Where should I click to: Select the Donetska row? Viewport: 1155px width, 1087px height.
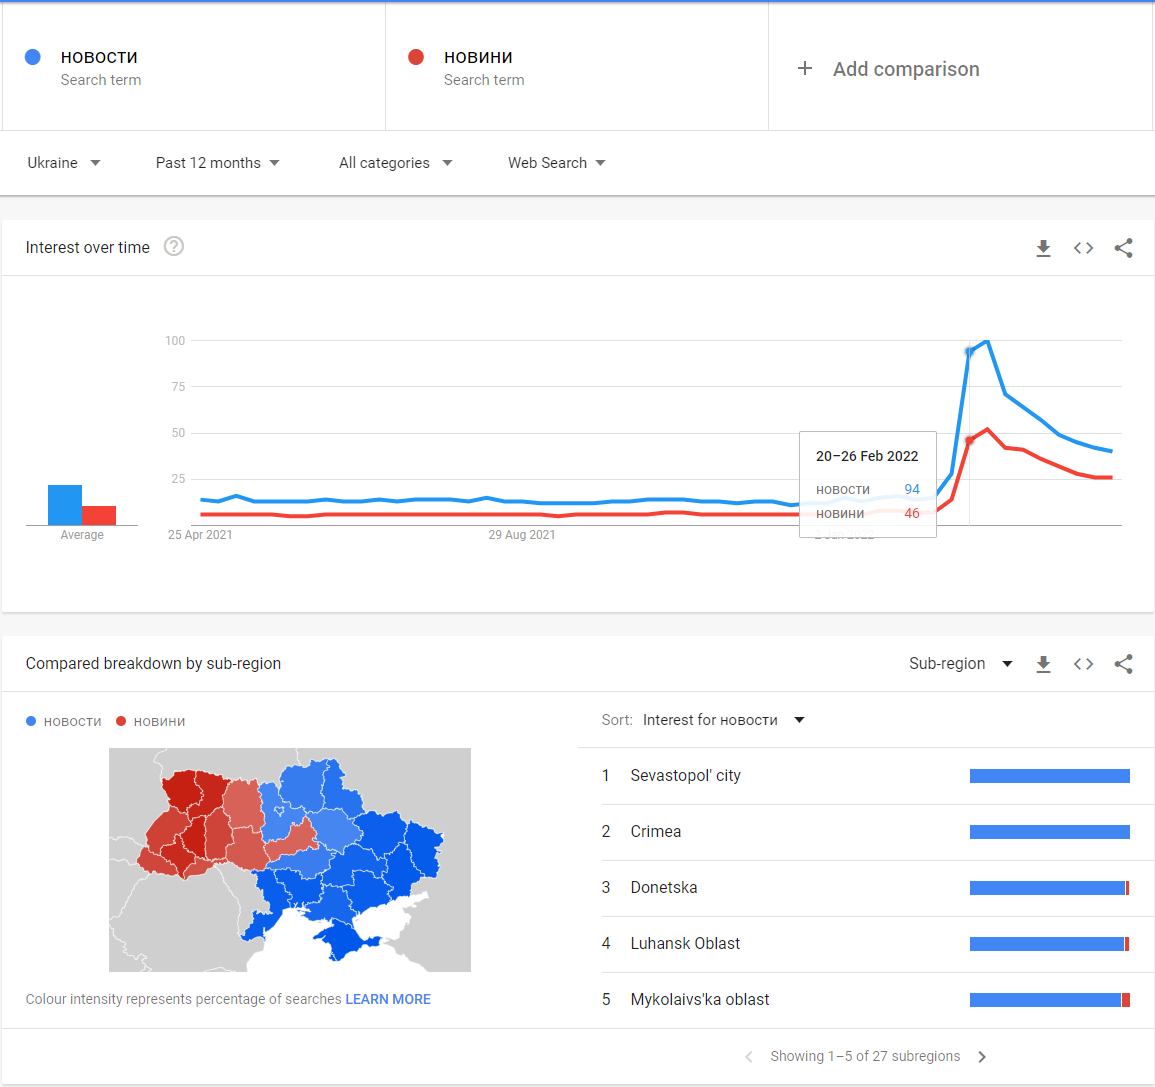point(866,887)
